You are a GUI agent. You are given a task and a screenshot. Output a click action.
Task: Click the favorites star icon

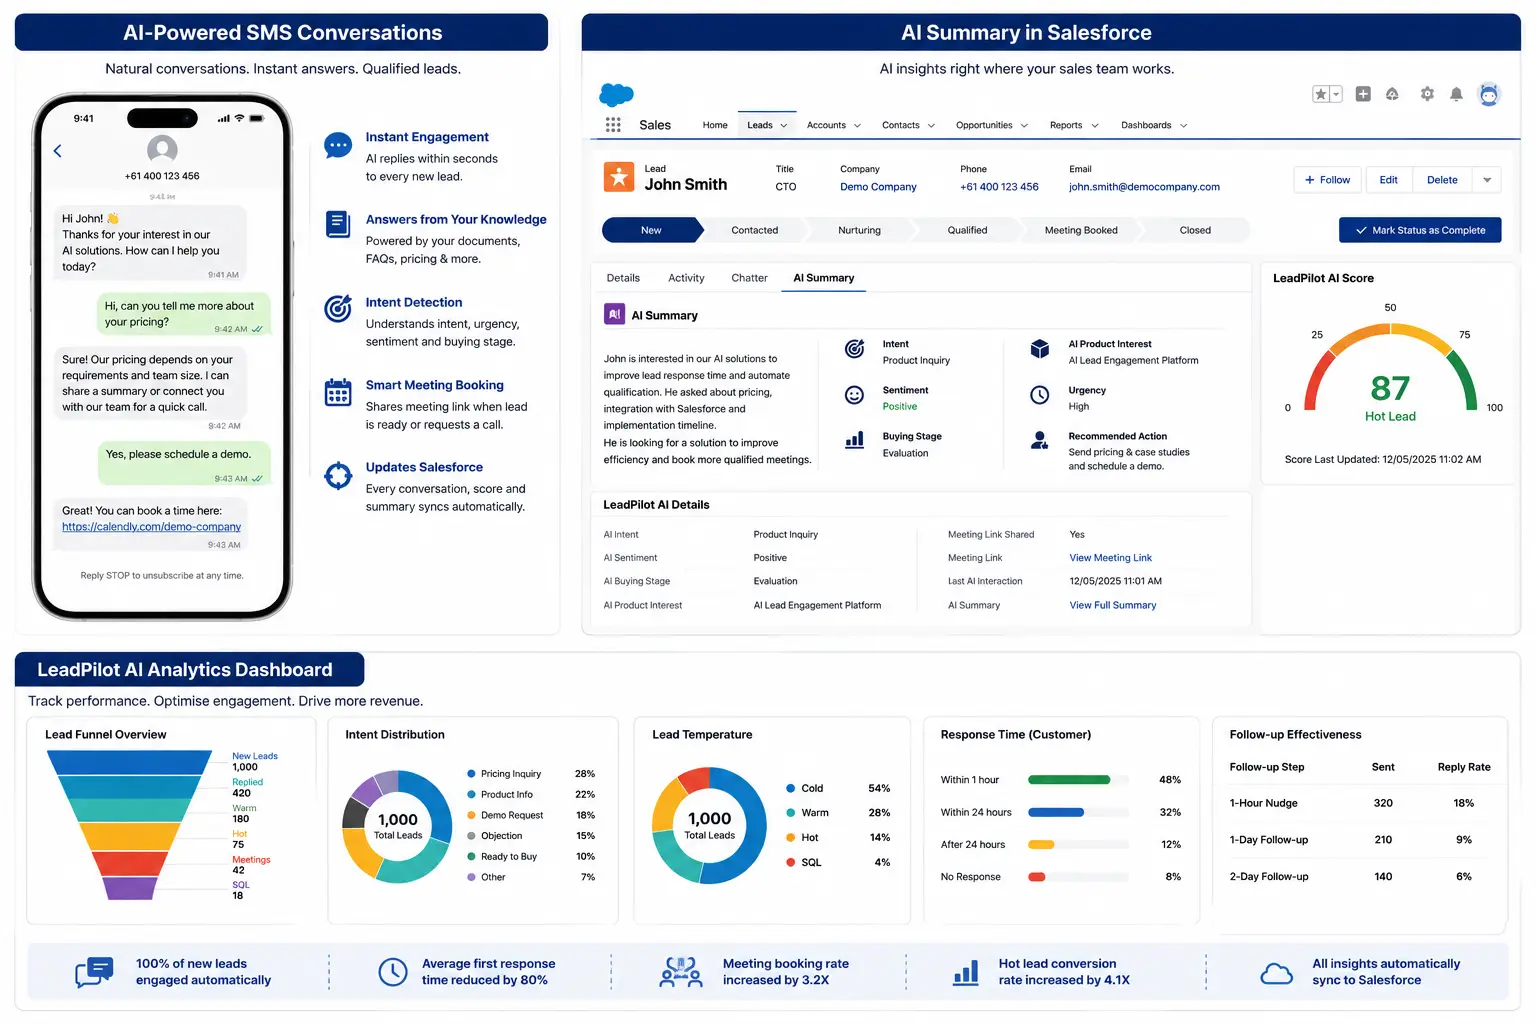click(1321, 94)
